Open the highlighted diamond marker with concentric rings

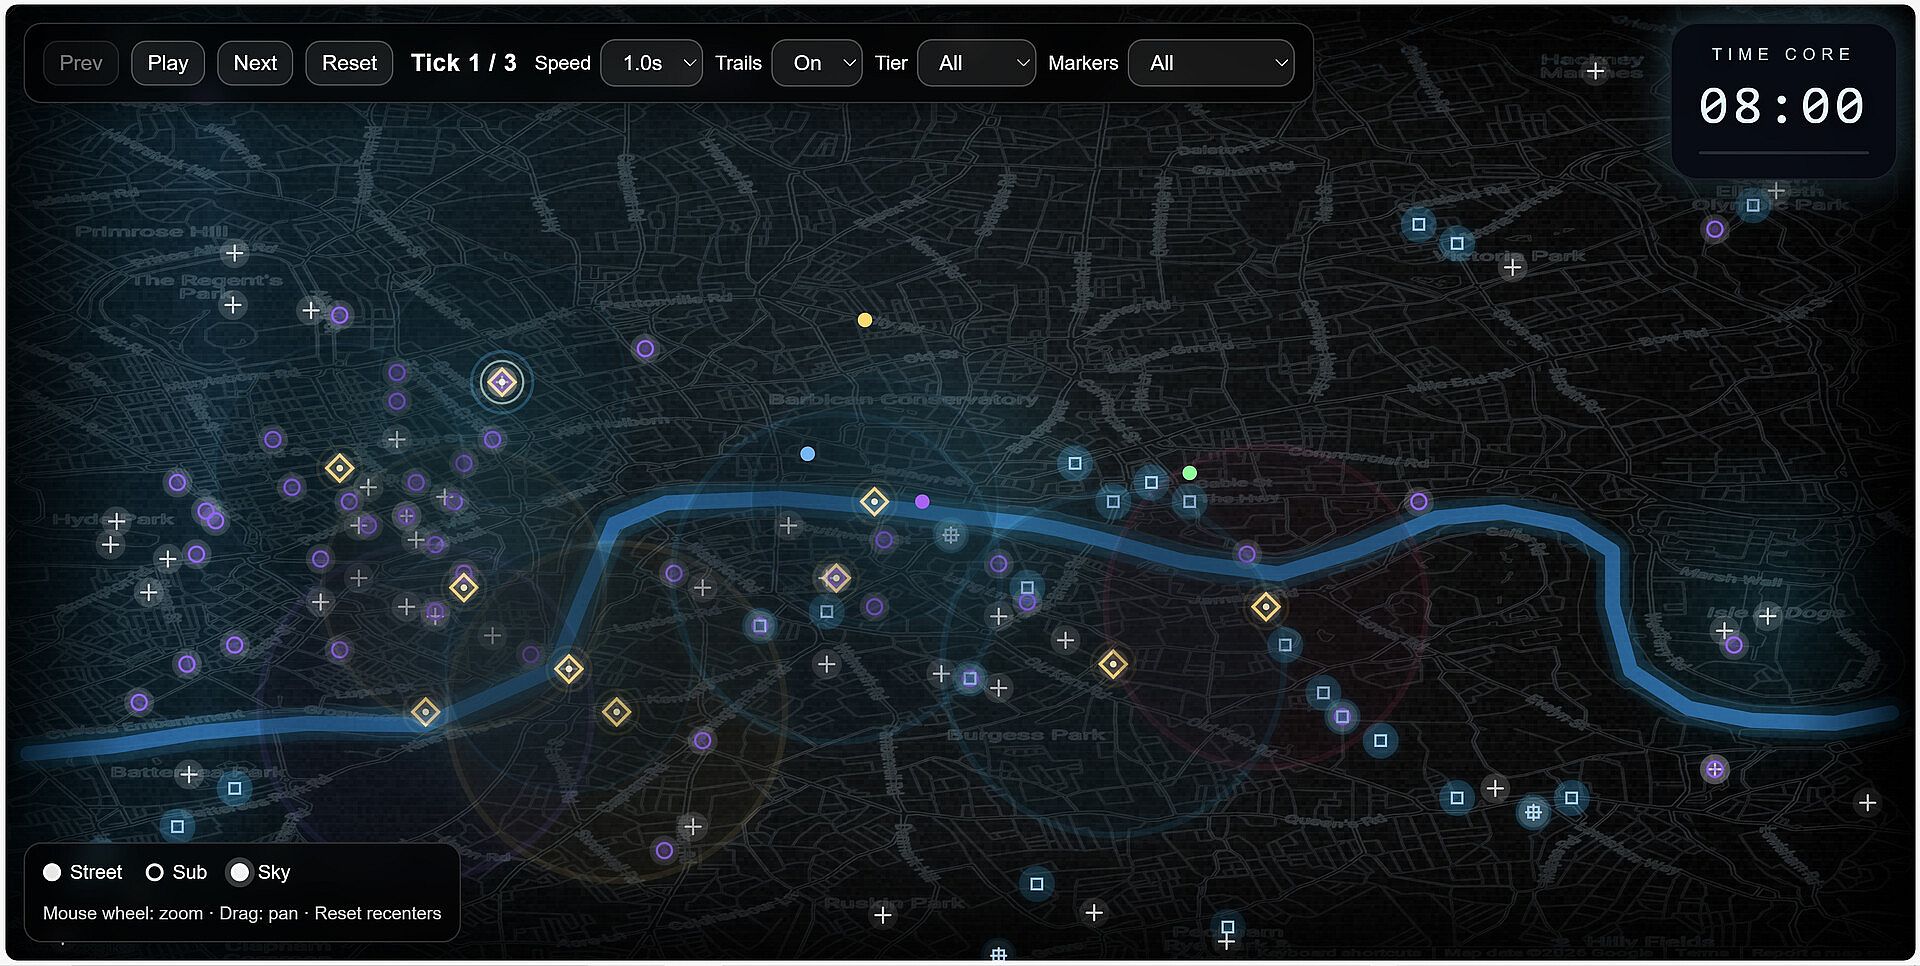click(501, 382)
